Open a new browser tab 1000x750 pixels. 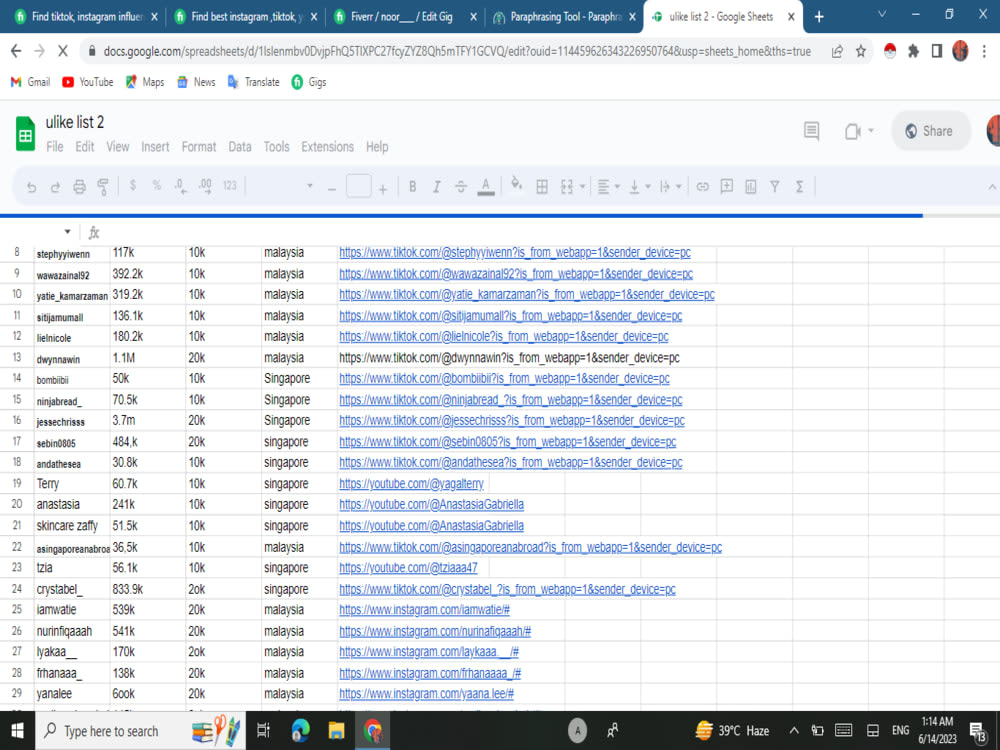[819, 17]
